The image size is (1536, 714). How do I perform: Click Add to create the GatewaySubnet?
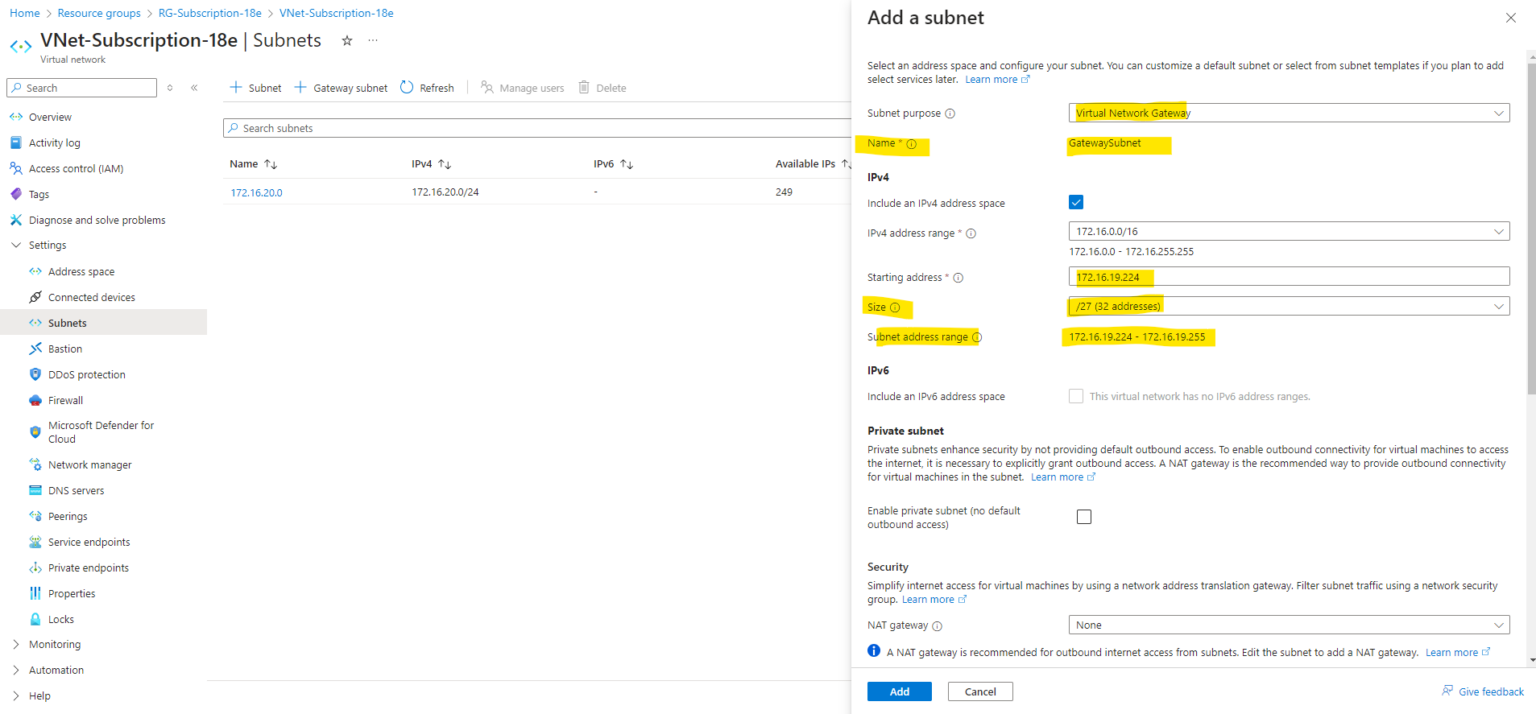coord(898,691)
